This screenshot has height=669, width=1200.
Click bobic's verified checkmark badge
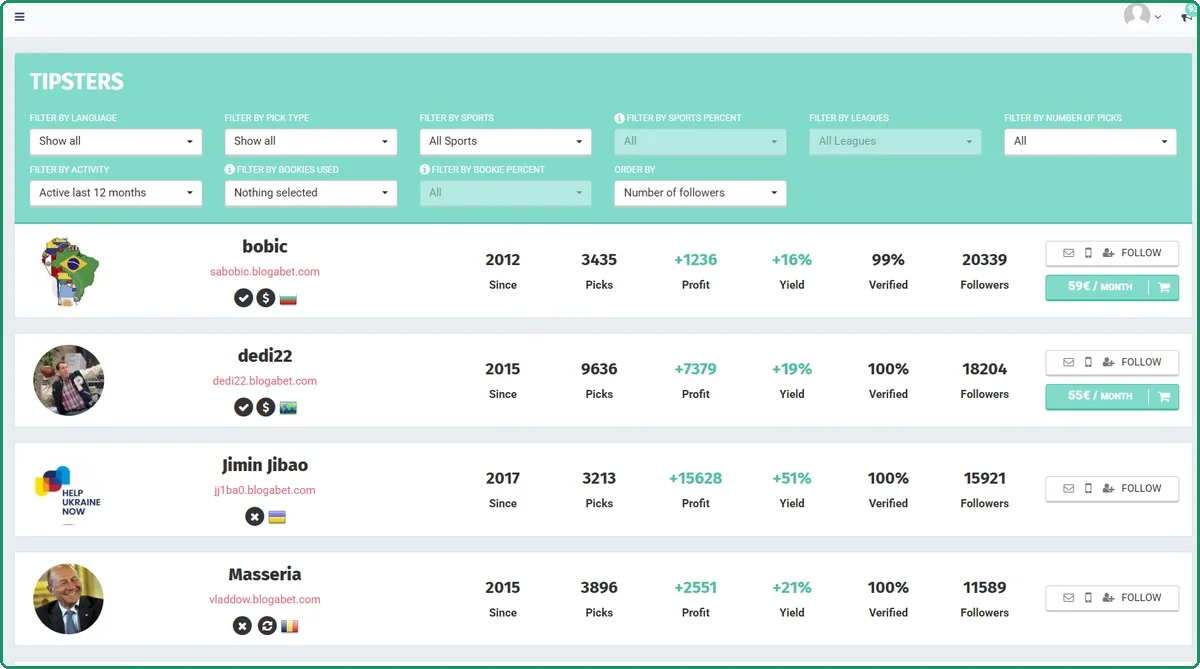coord(243,297)
